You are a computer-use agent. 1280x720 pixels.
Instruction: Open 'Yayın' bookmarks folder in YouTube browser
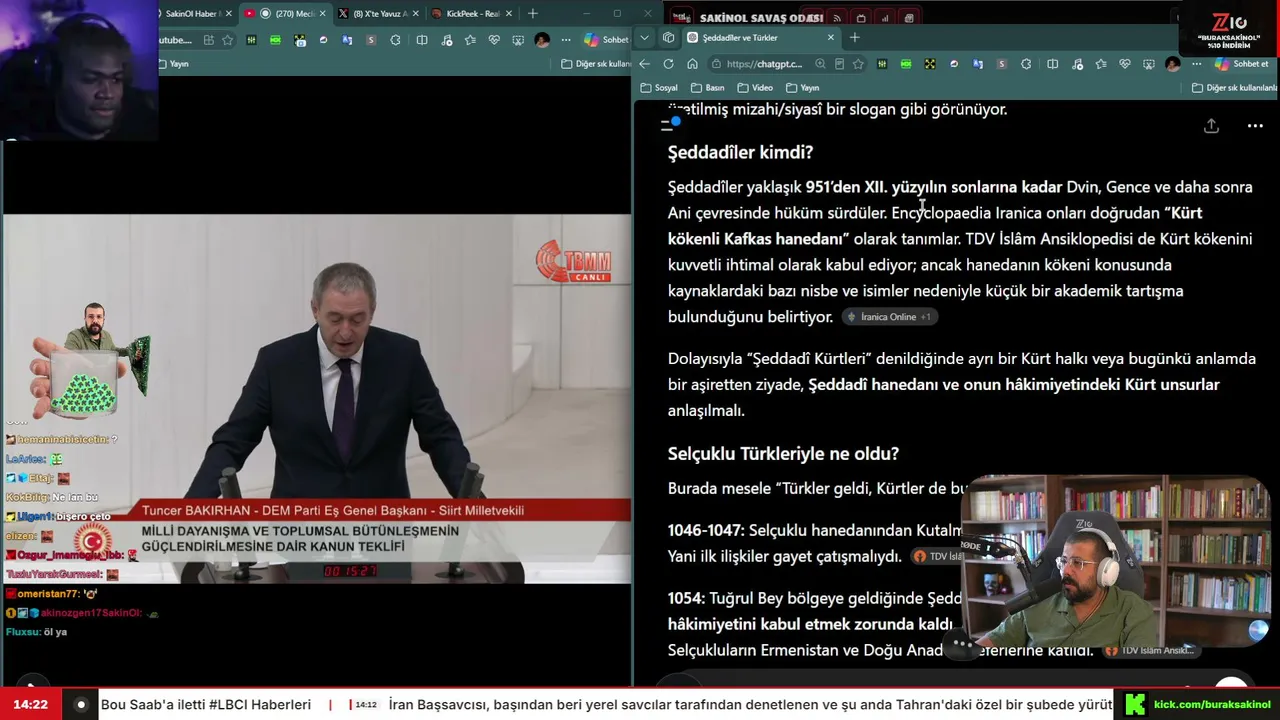pyautogui.click(x=173, y=64)
